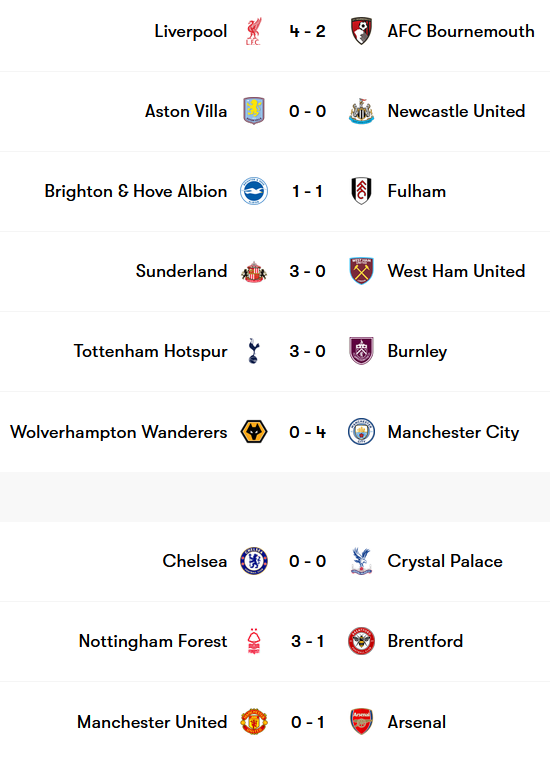Click the Tottenham Hotspur cockerel logo

[254, 351]
